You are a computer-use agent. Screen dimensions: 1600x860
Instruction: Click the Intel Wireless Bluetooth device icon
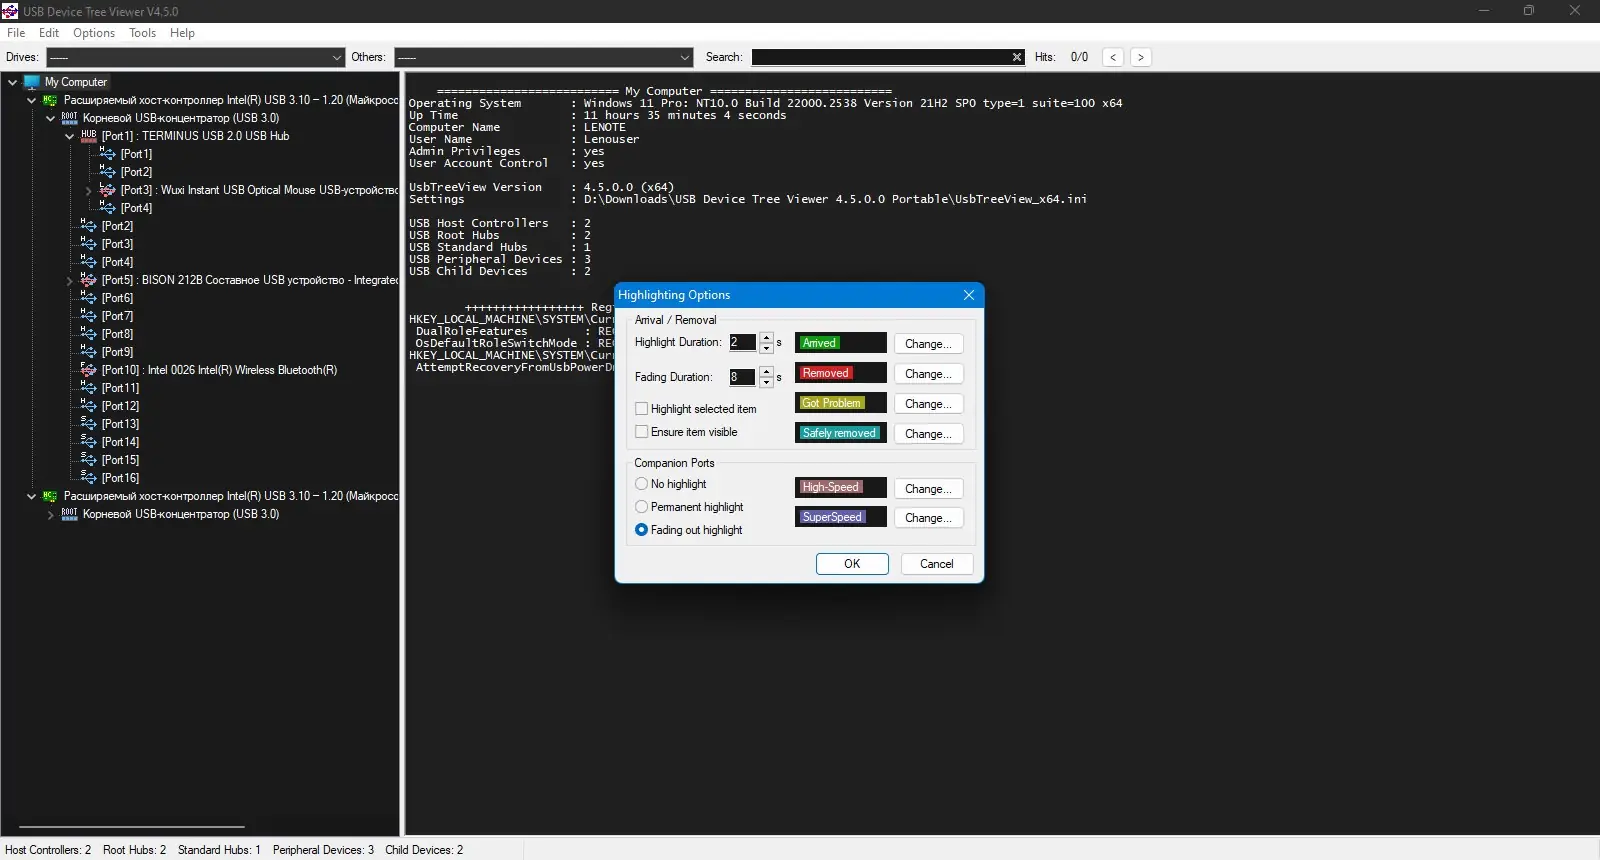(89, 370)
